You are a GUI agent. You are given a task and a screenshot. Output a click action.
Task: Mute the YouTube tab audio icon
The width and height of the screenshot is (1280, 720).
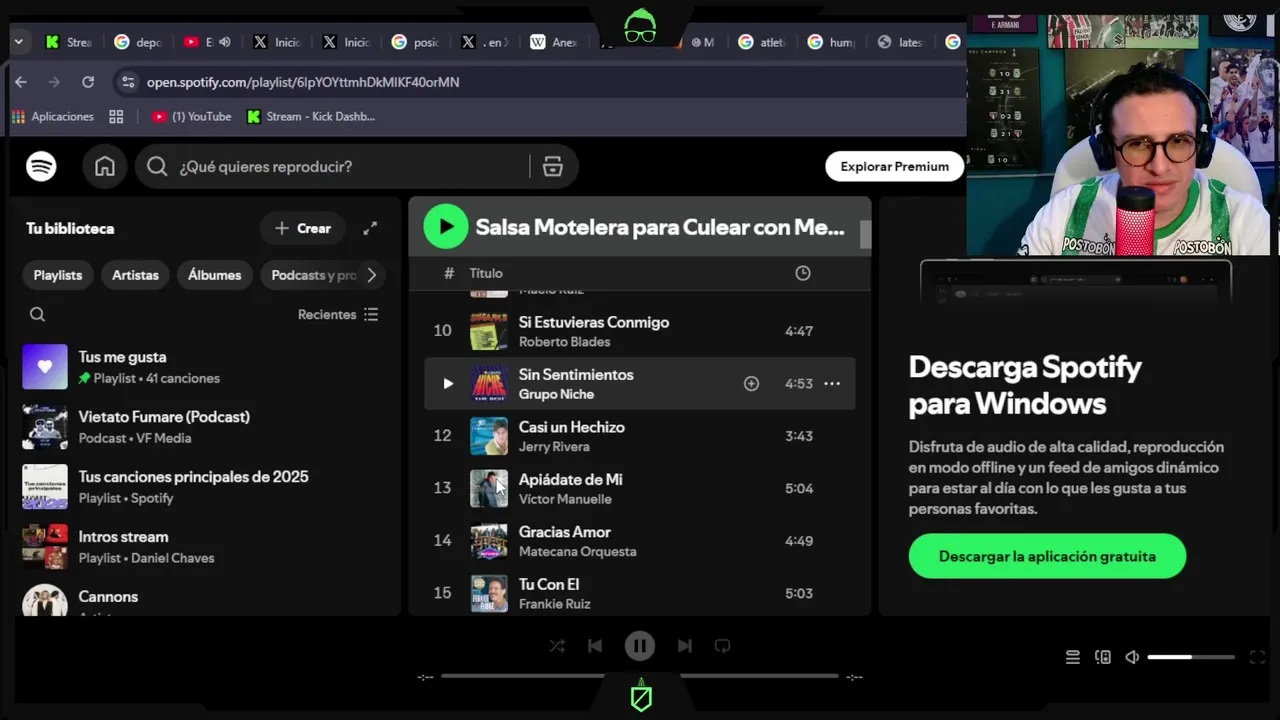[224, 42]
